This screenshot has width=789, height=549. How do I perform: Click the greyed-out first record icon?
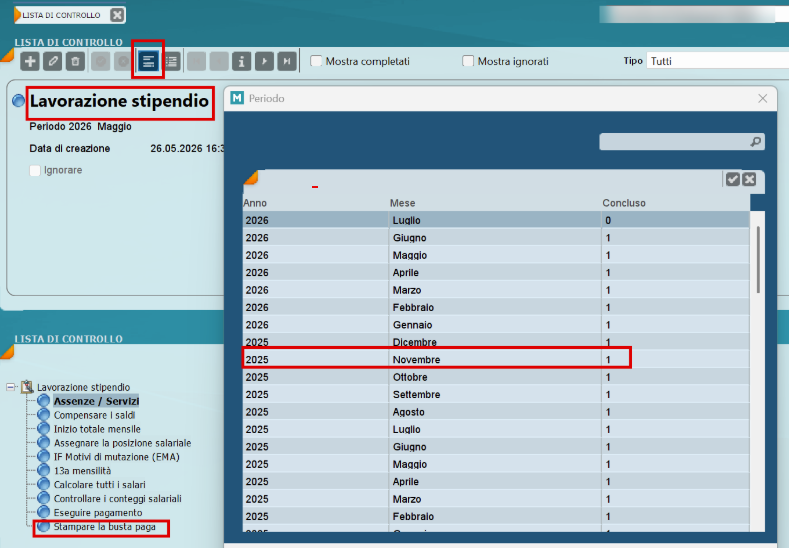coord(197,61)
